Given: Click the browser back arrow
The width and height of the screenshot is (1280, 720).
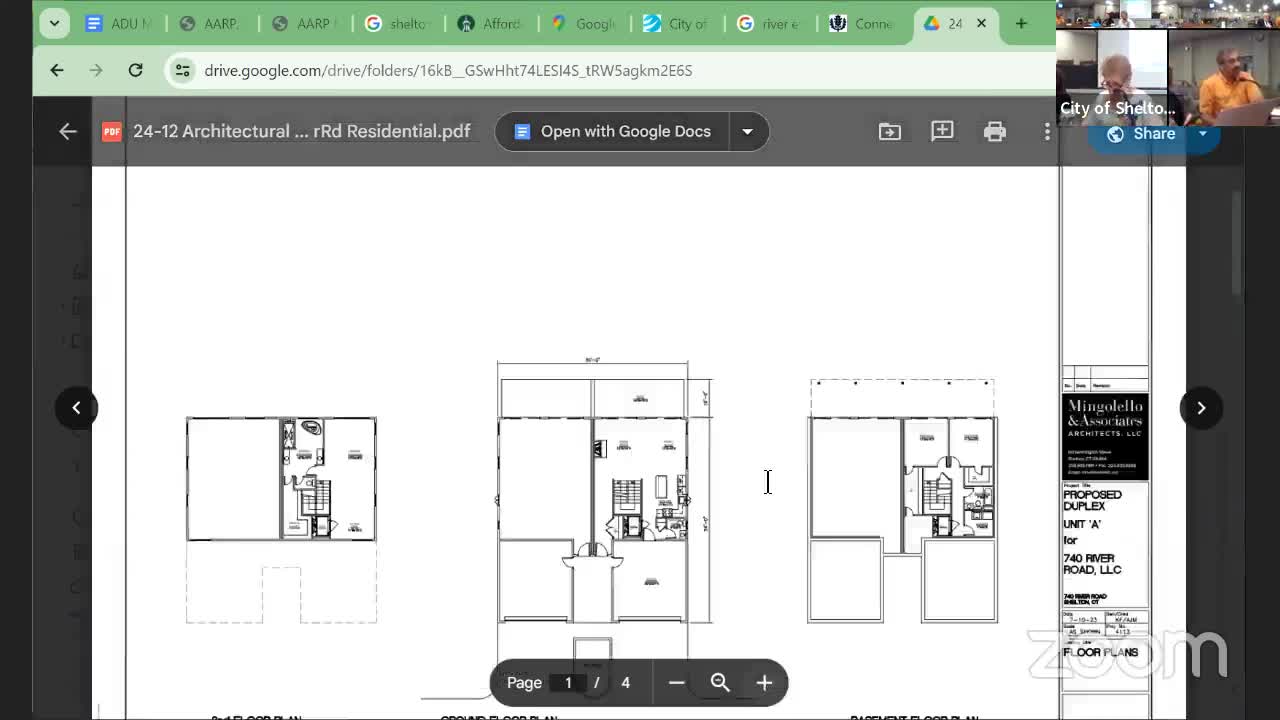Looking at the screenshot, I should pos(57,70).
